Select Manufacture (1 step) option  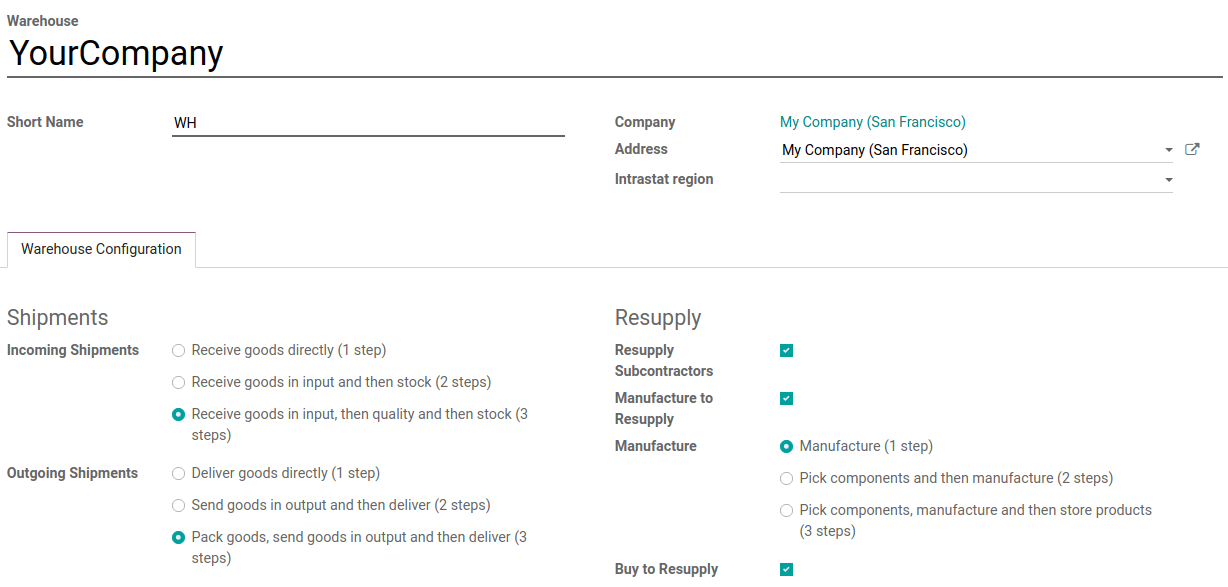pyautogui.click(x=786, y=446)
